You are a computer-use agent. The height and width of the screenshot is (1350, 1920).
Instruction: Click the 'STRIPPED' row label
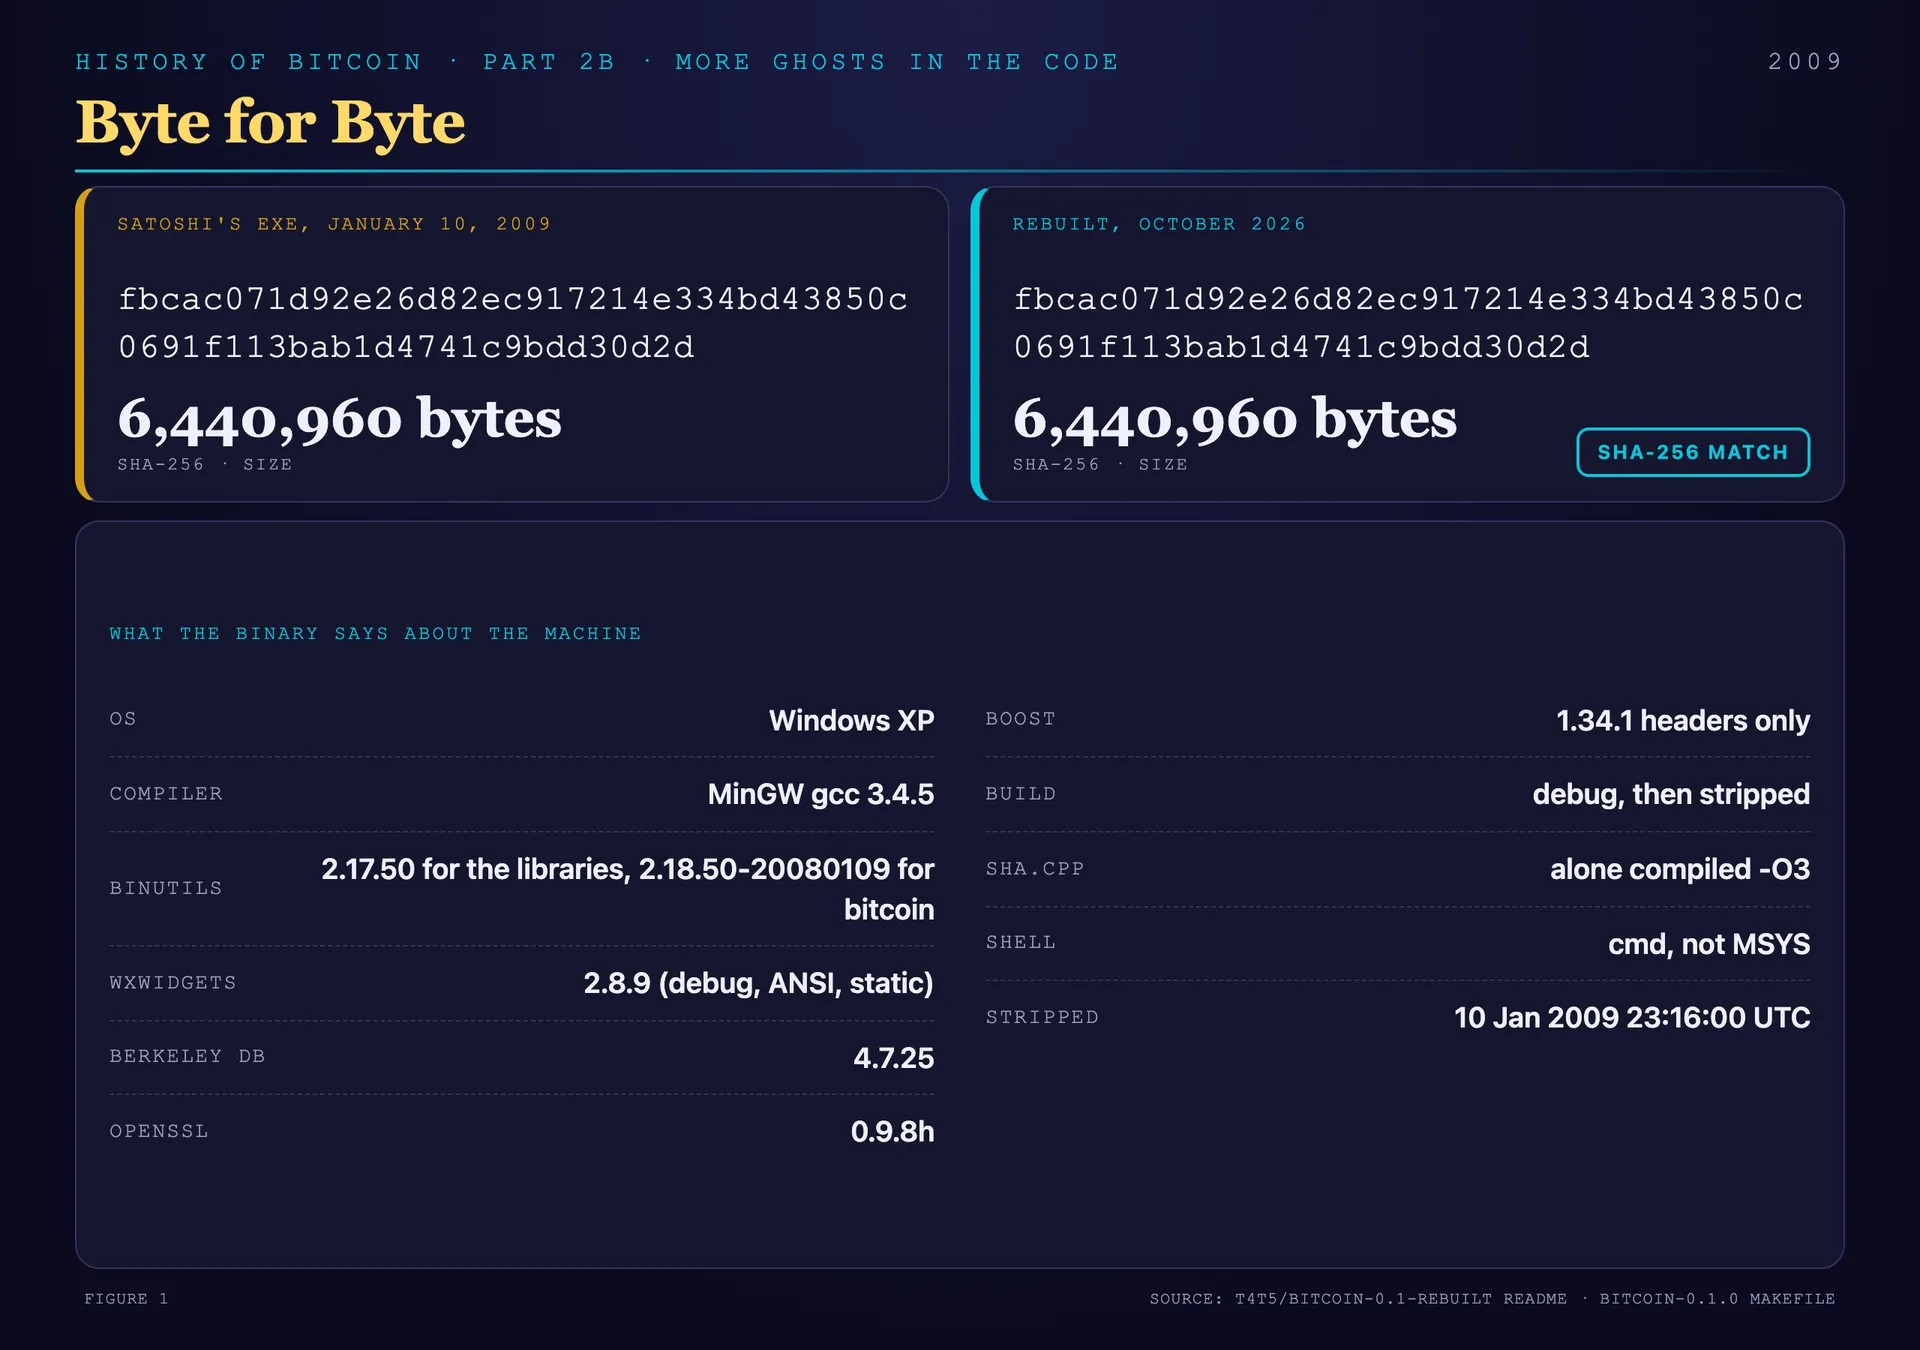[1042, 1018]
